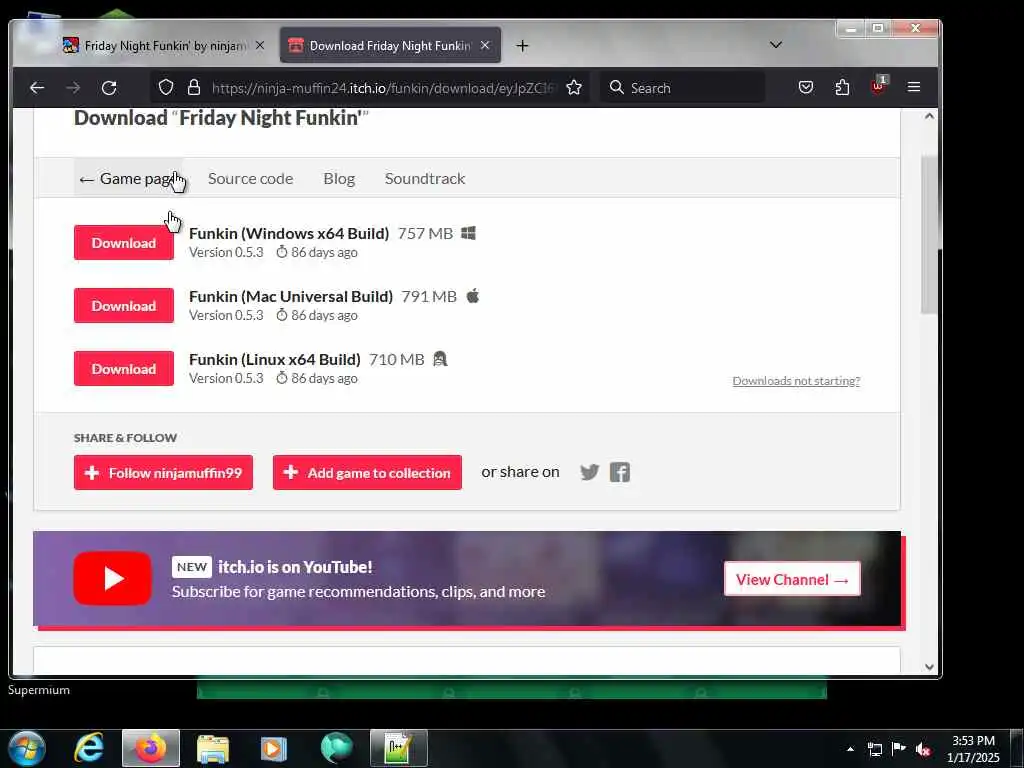The image size is (1024, 768).
Task: Open the Pocket save icon
Action: point(806,88)
